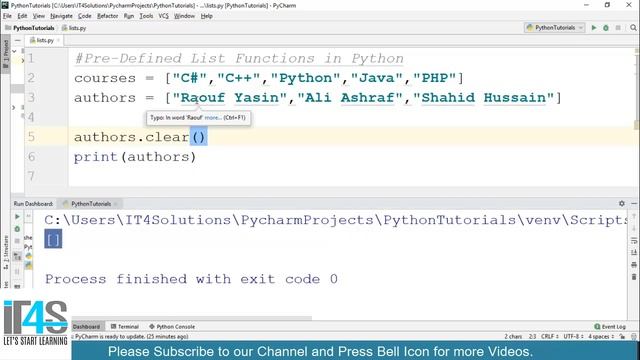This screenshot has width=640, height=360.
Task: Open the File menu
Action: coord(7,16)
